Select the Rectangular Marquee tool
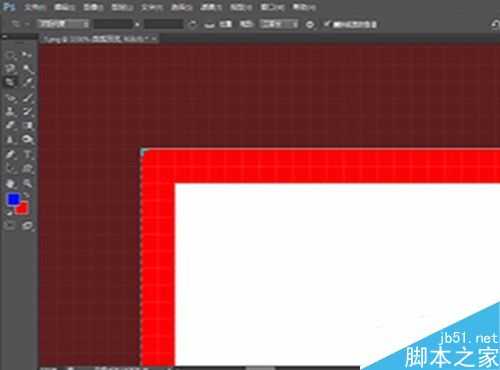 point(10,55)
